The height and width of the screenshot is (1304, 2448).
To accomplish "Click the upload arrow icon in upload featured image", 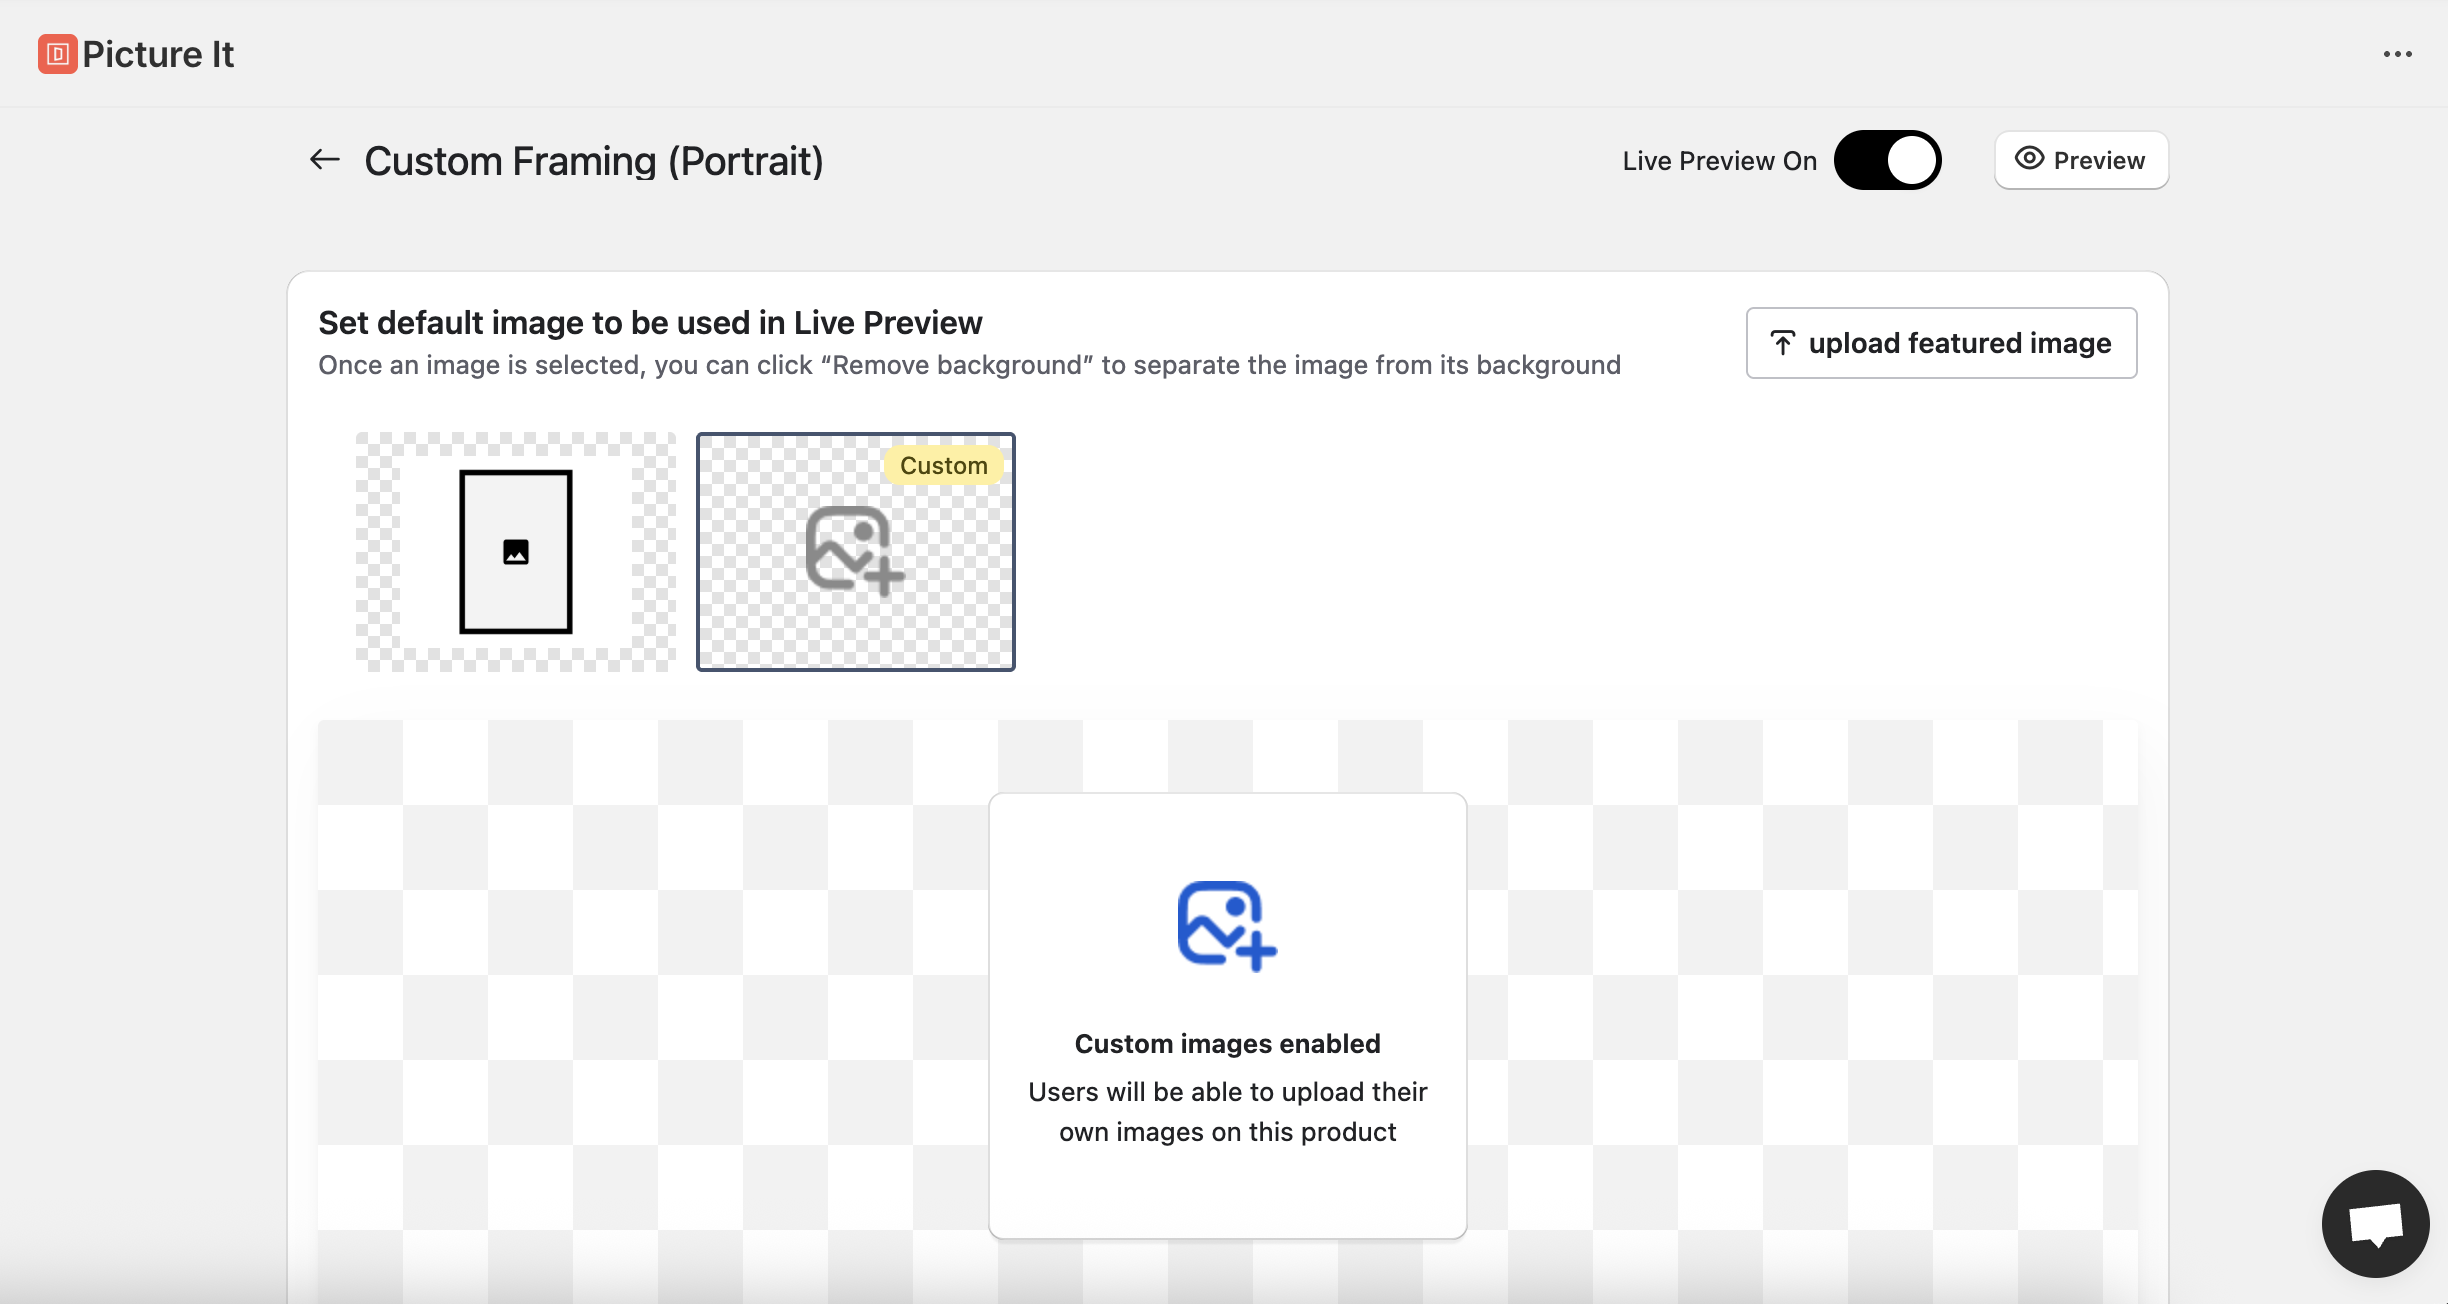I will [1784, 342].
